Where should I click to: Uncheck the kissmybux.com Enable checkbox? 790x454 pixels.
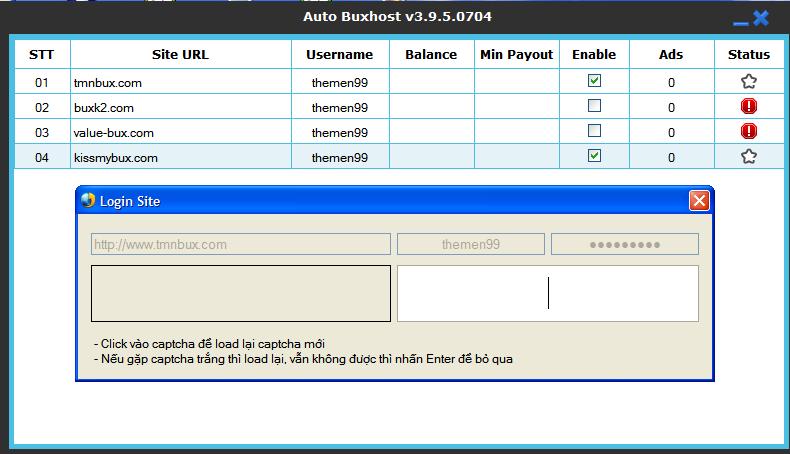[x=595, y=156]
